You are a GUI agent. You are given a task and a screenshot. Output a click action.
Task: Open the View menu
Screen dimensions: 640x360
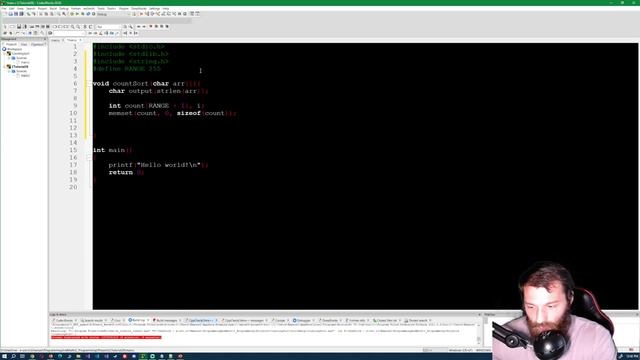click(x=20, y=9)
